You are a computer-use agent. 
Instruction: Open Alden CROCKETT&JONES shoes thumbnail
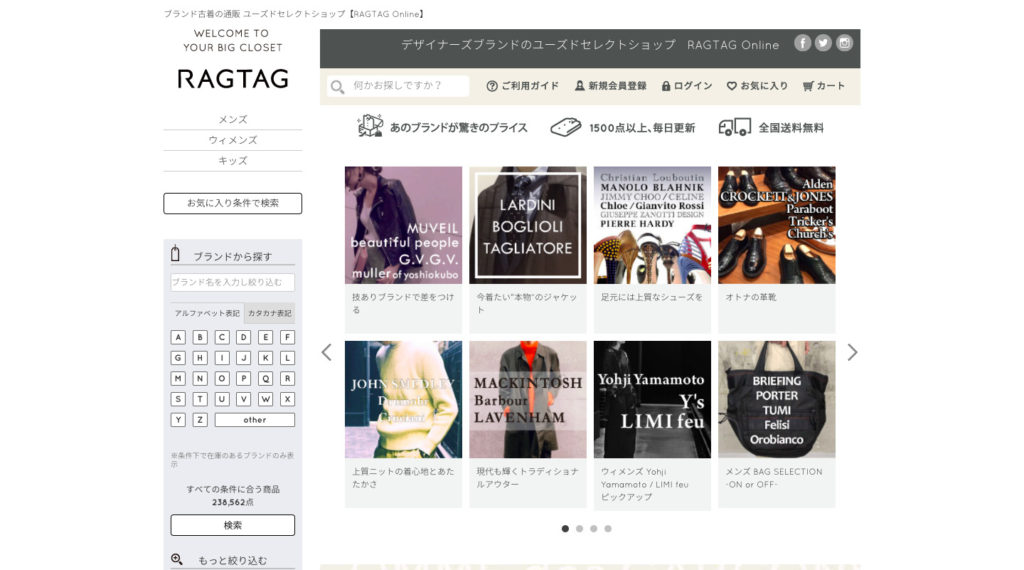(x=776, y=225)
